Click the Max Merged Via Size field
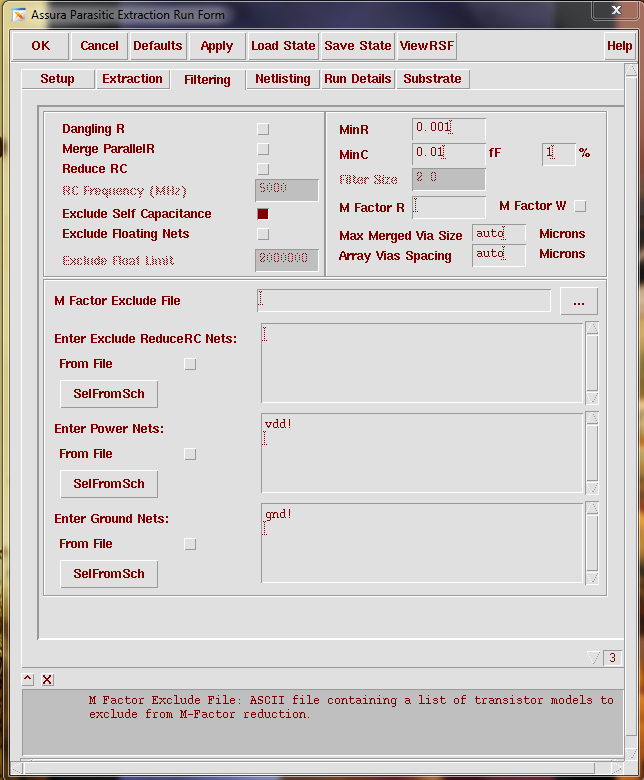This screenshot has width=644, height=780. click(x=499, y=233)
